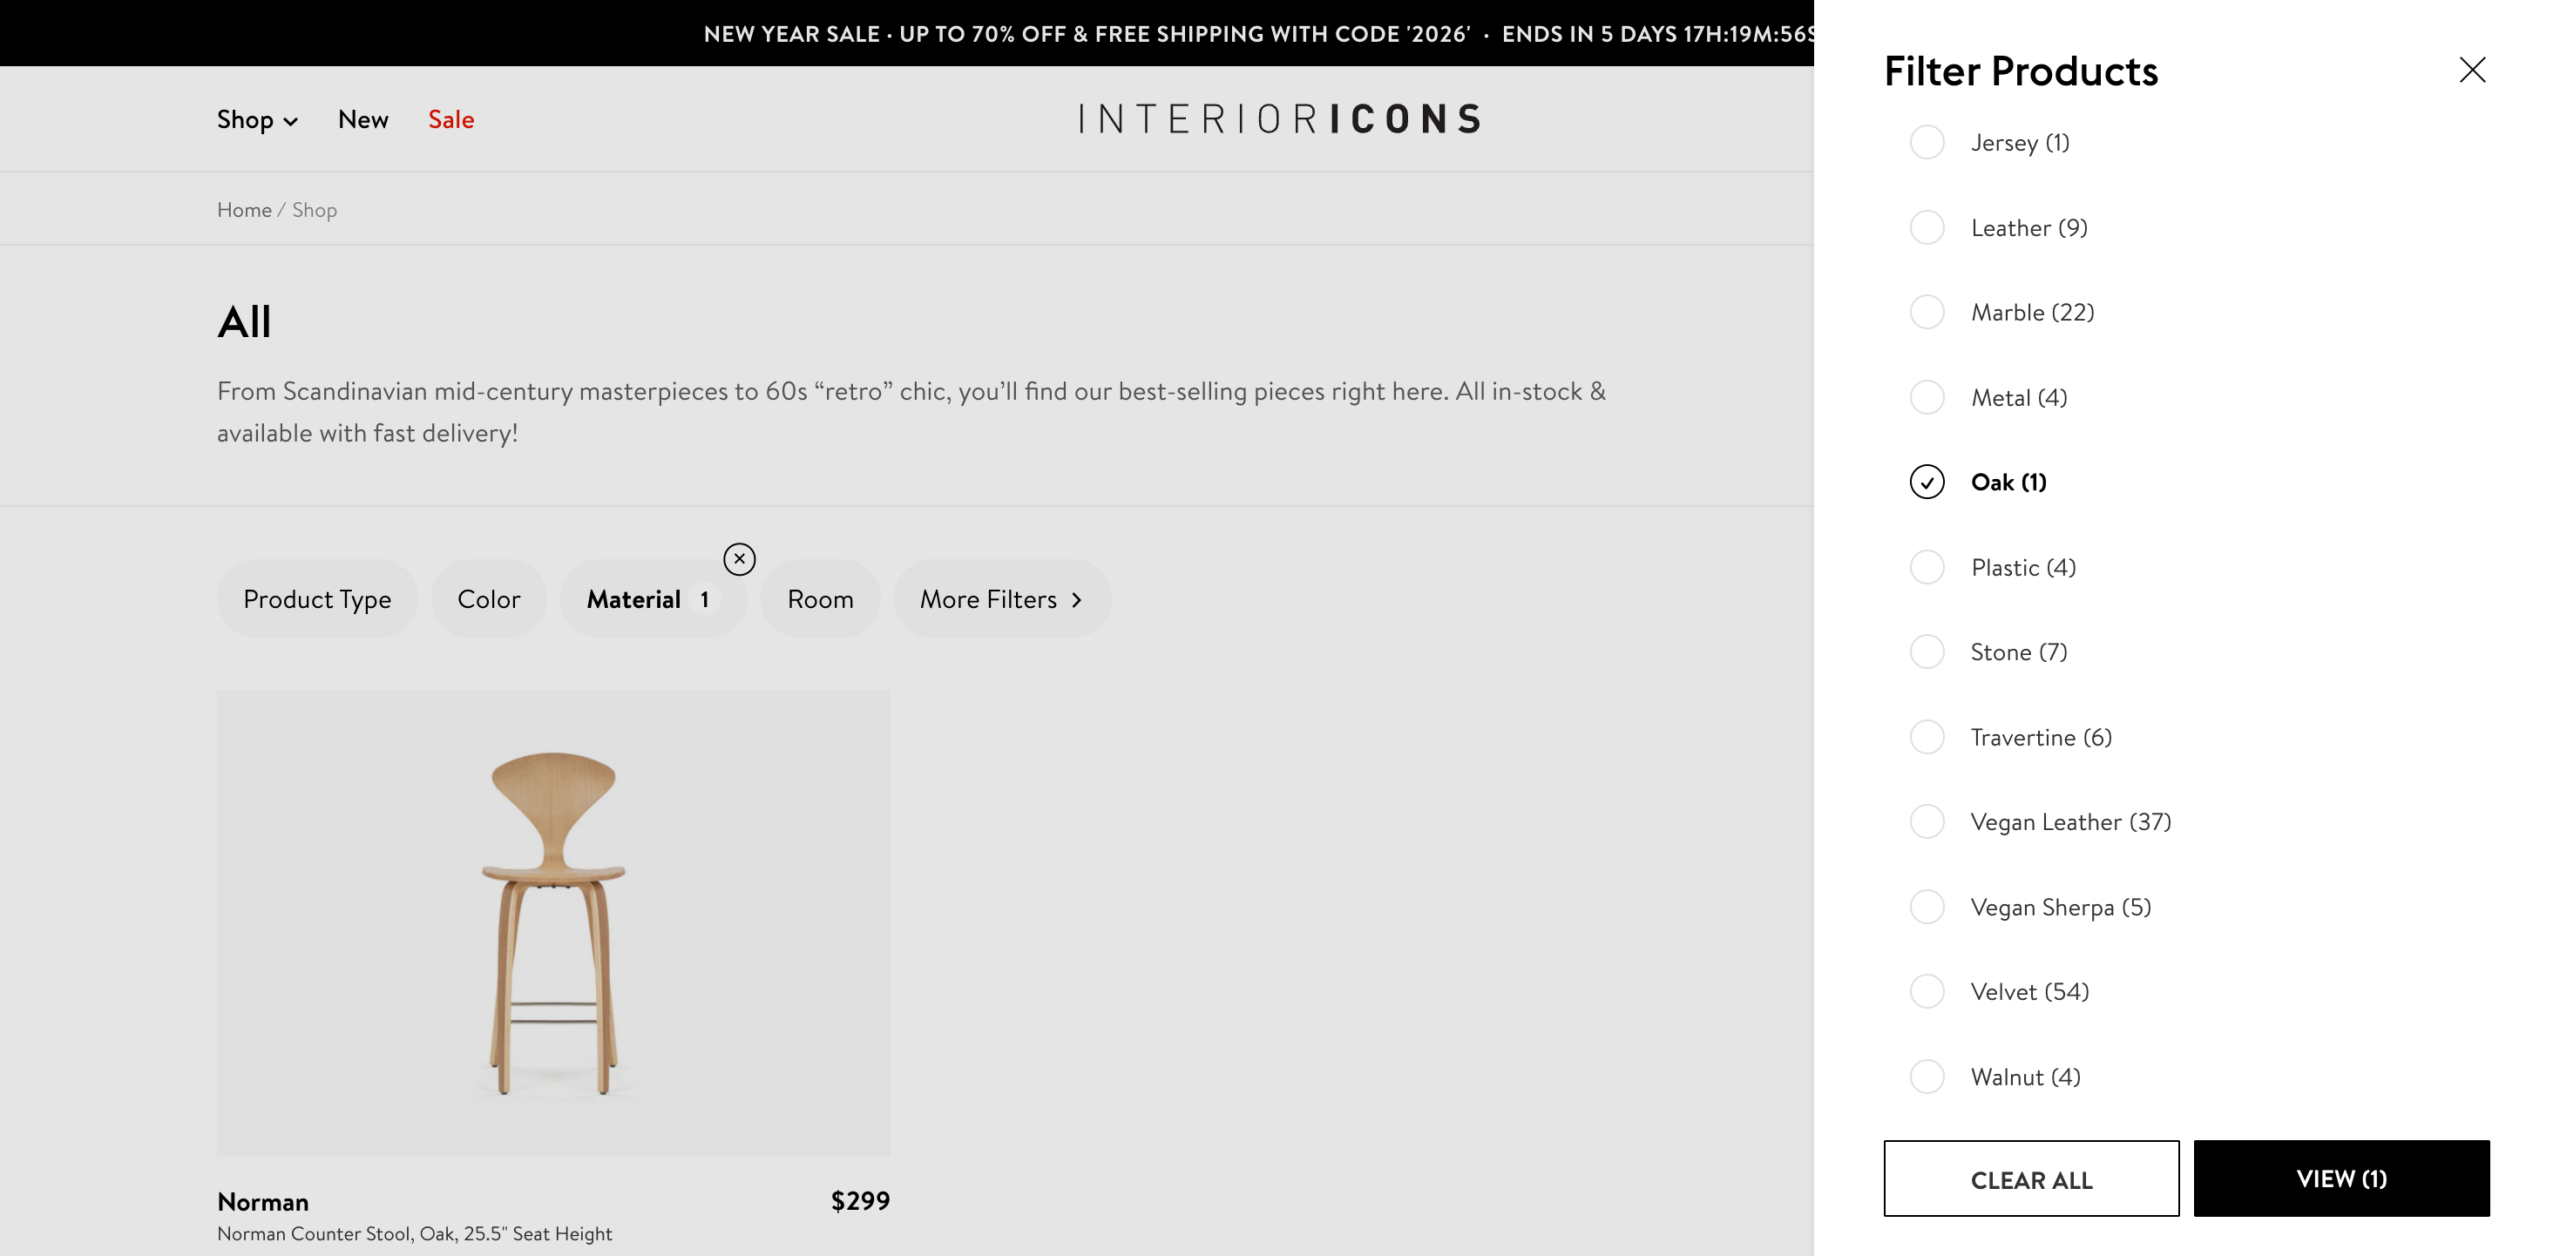2560x1256 pixels.
Task: Open the Sale menu item
Action: [x=451, y=120]
